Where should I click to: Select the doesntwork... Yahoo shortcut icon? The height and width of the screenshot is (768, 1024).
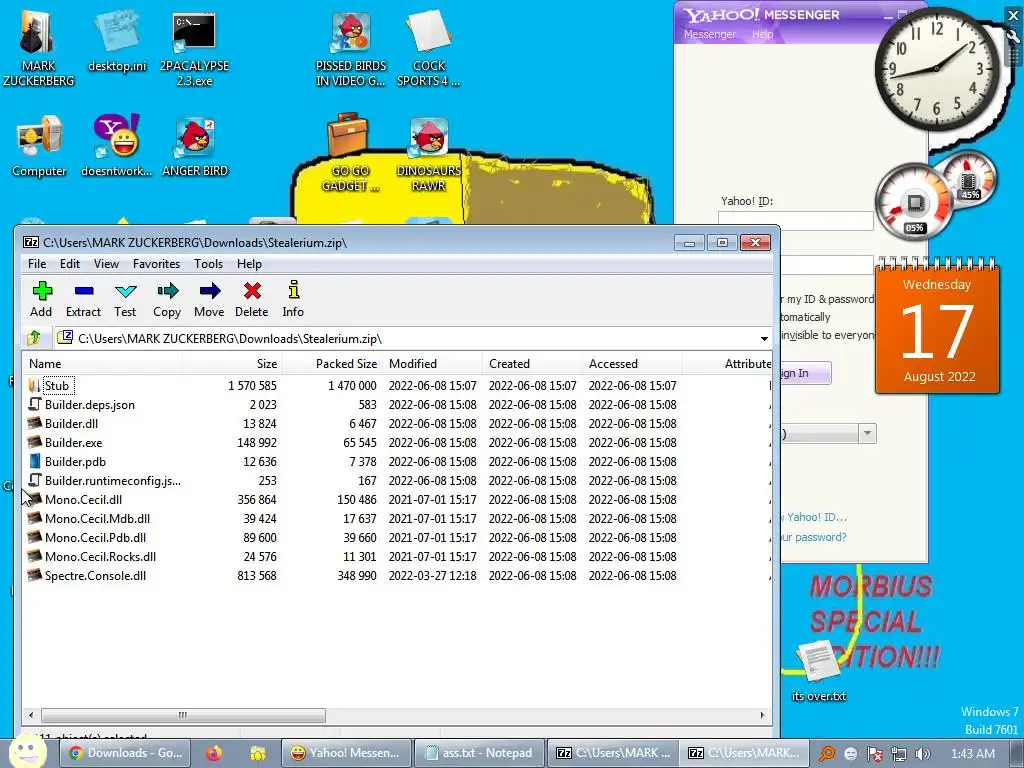[116, 145]
